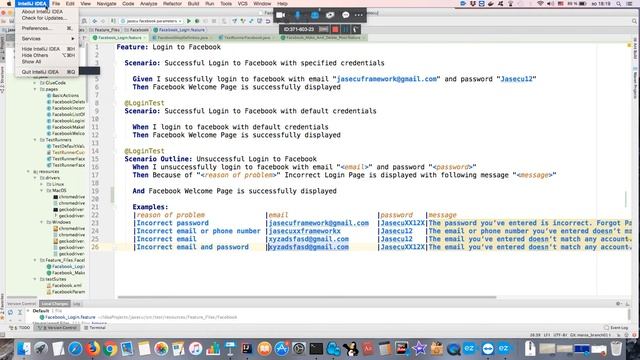Switch to Facebook_Make_And_Delete_Post.feature tab

click(x=323, y=38)
